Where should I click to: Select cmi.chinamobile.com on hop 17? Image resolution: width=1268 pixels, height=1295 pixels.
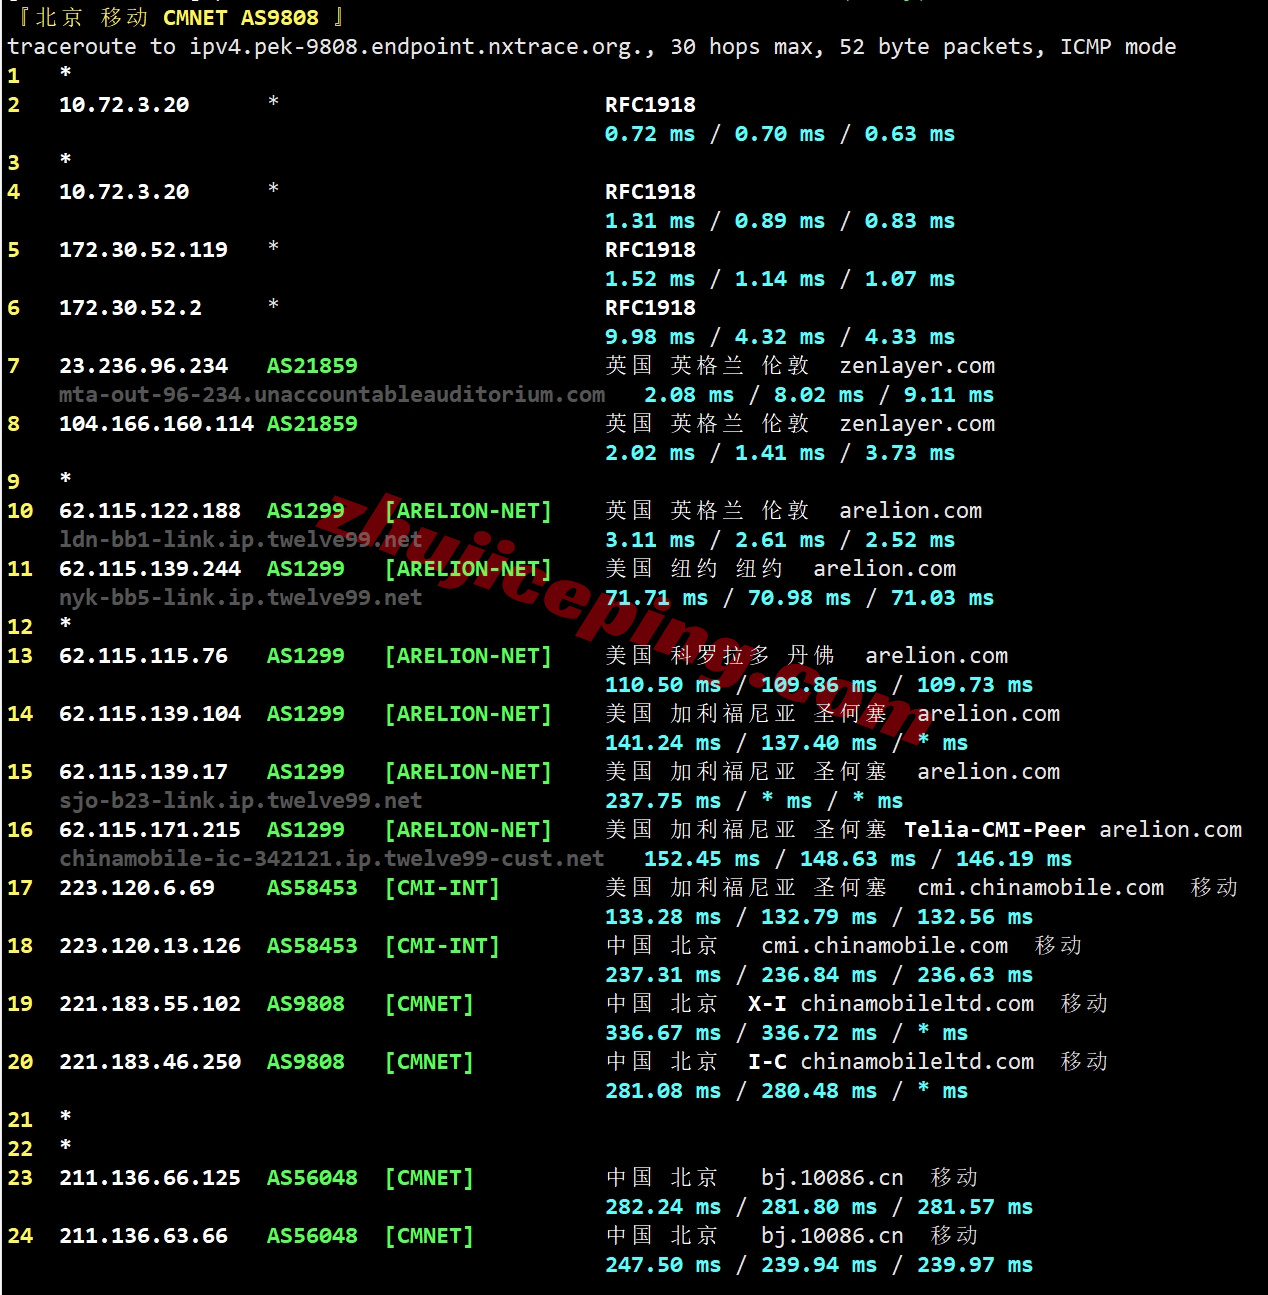click(x=1041, y=888)
